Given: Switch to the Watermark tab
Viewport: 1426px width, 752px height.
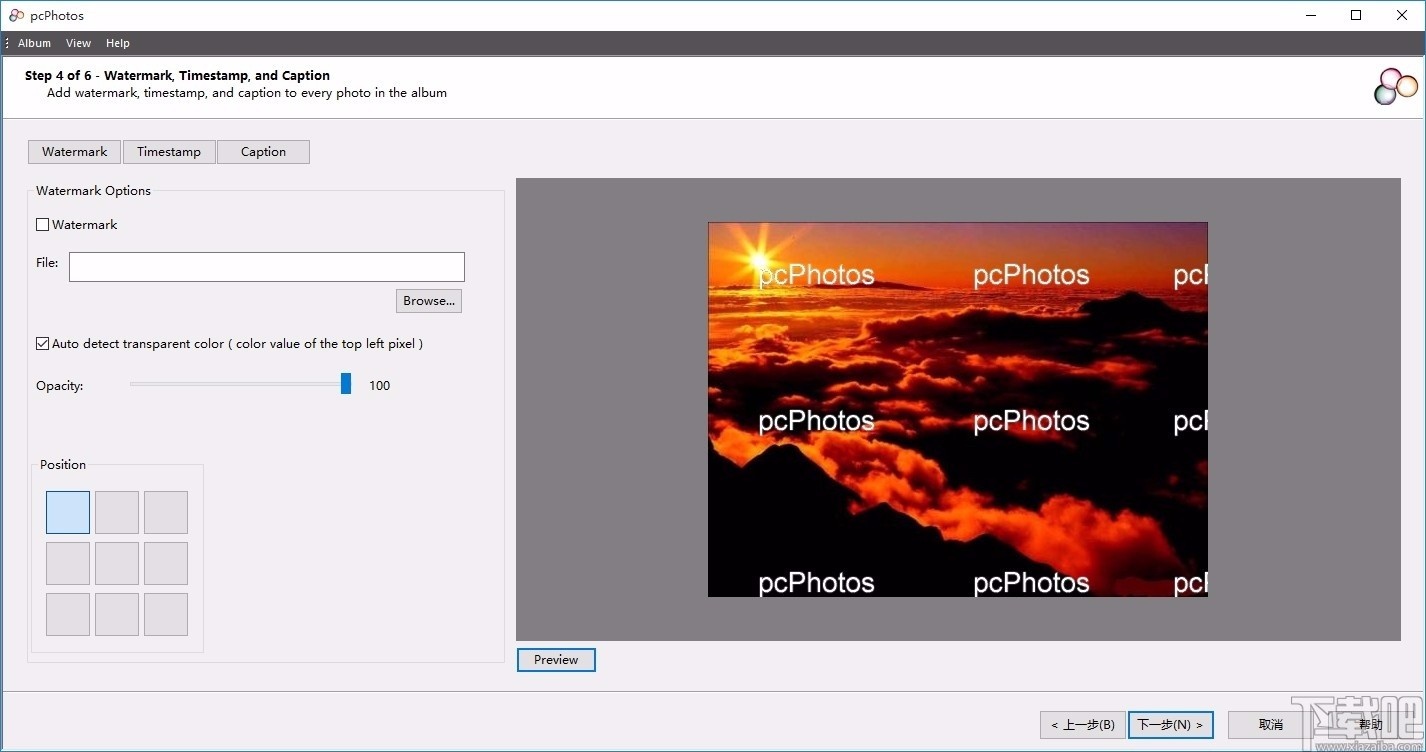Looking at the screenshot, I should click(x=75, y=152).
